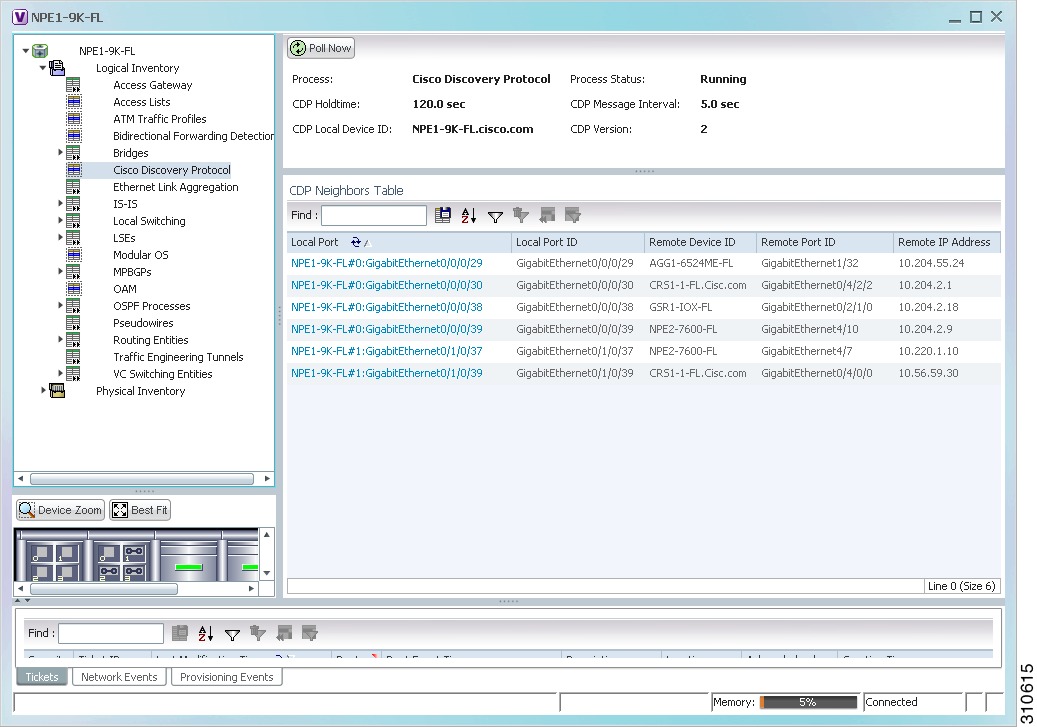This screenshot has width=1037, height=727.
Task: Click the Logical Inventory icon in the tree
Action: (58, 67)
